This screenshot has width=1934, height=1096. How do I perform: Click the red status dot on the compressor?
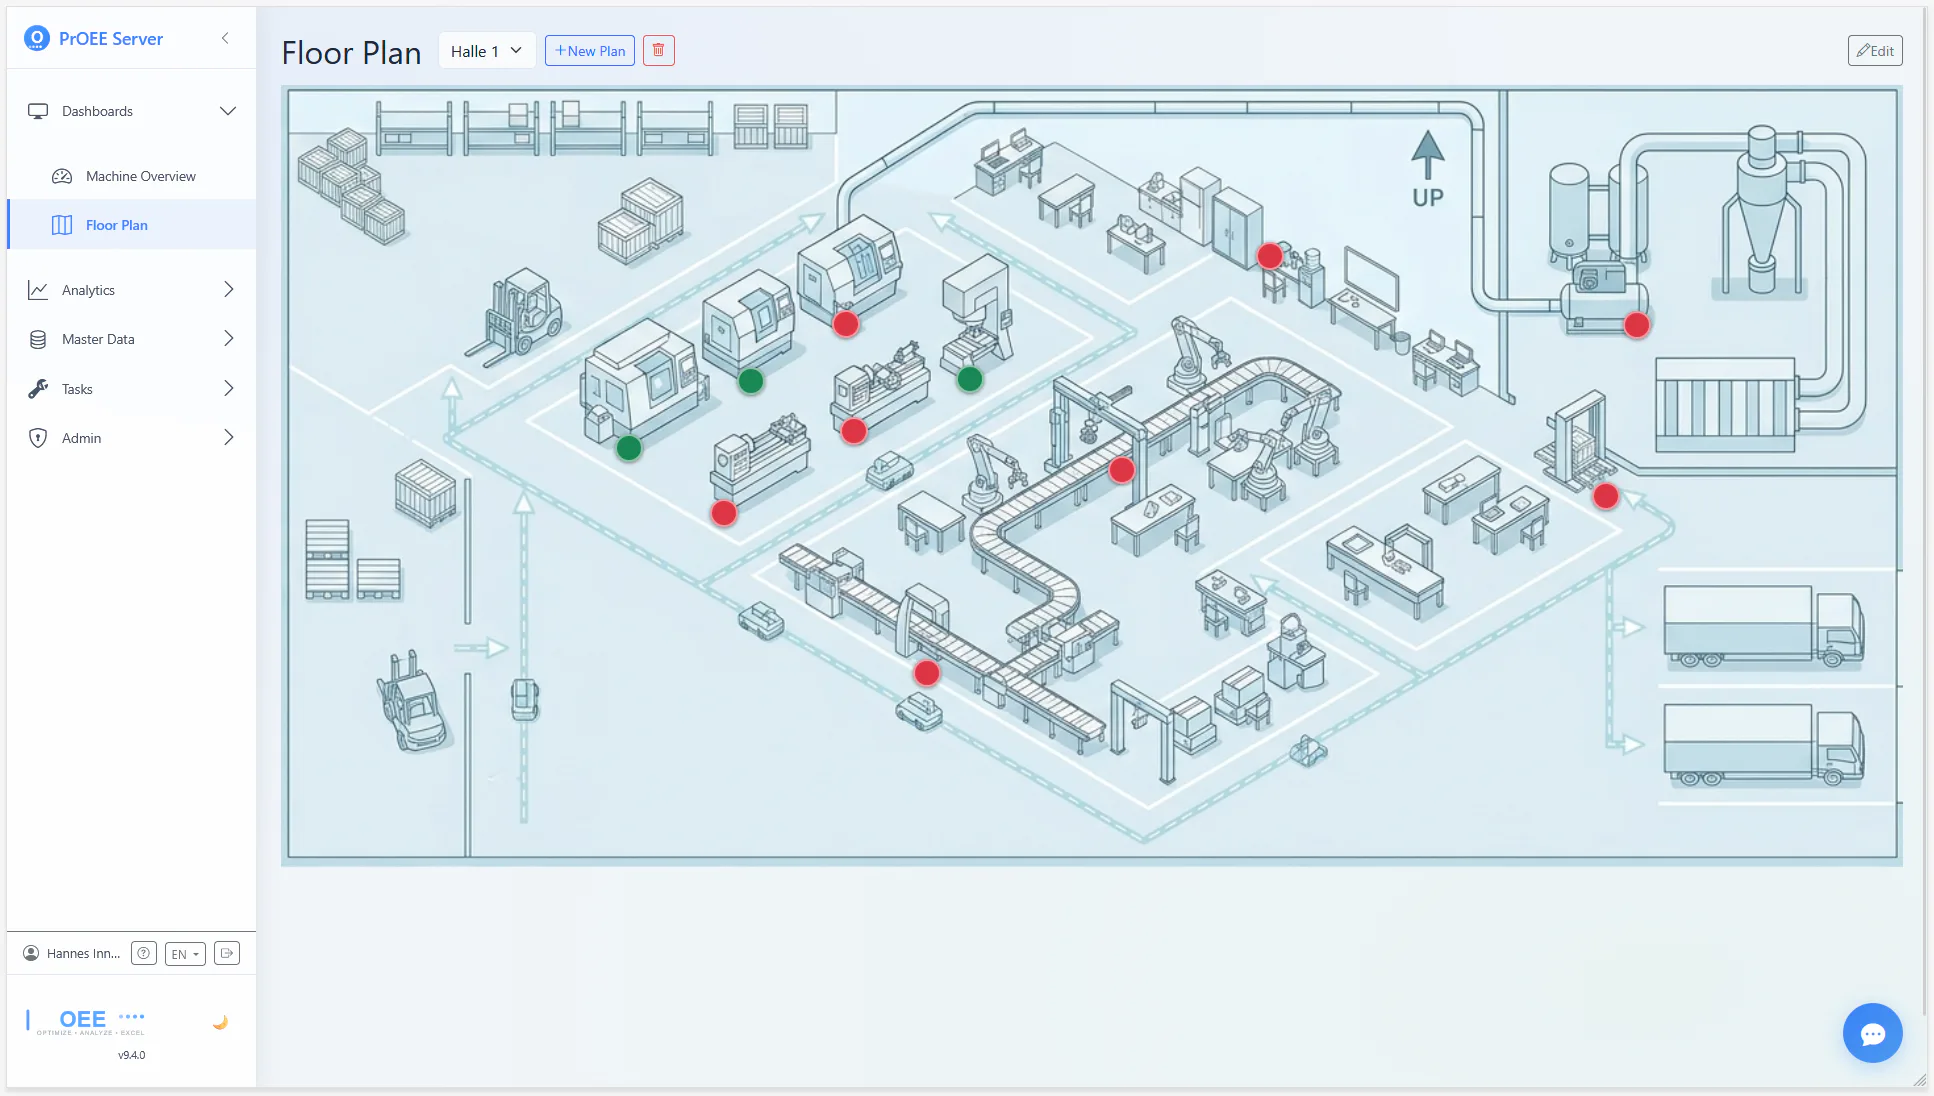click(1636, 325)
